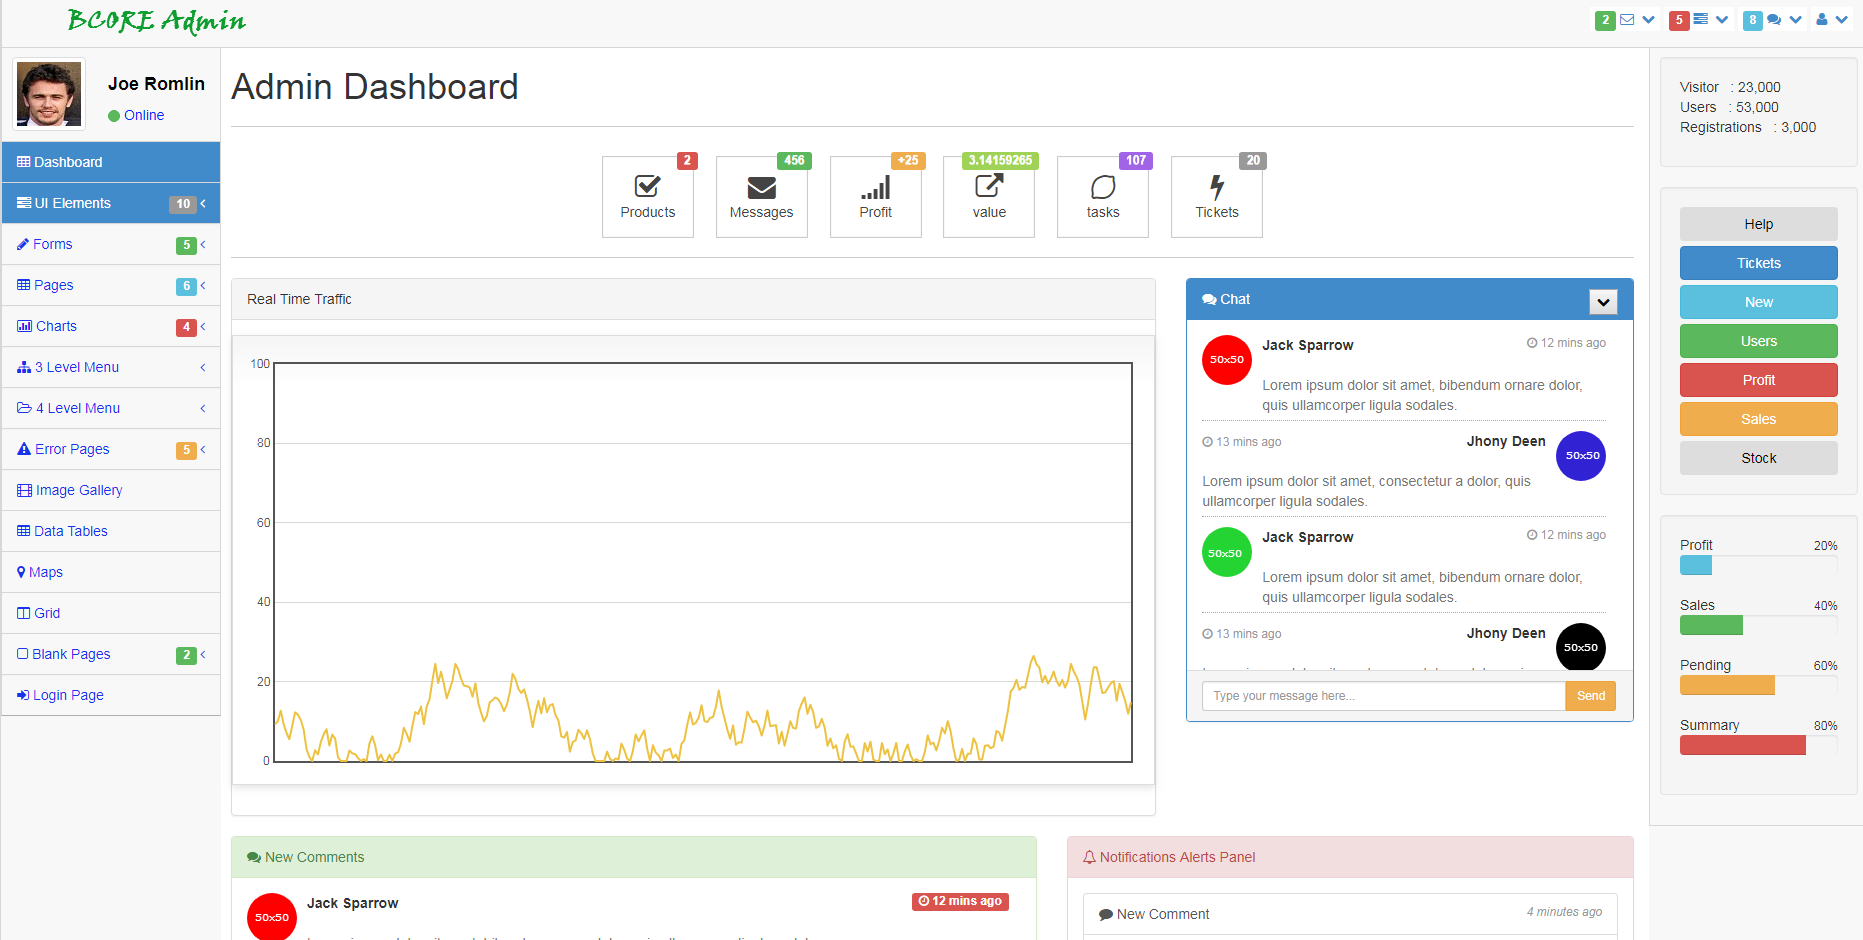Image resolution: width=1863 pixels, height=940 pixels.
Task: Click the Profit signal bars icon
Action: coord(875,188)
